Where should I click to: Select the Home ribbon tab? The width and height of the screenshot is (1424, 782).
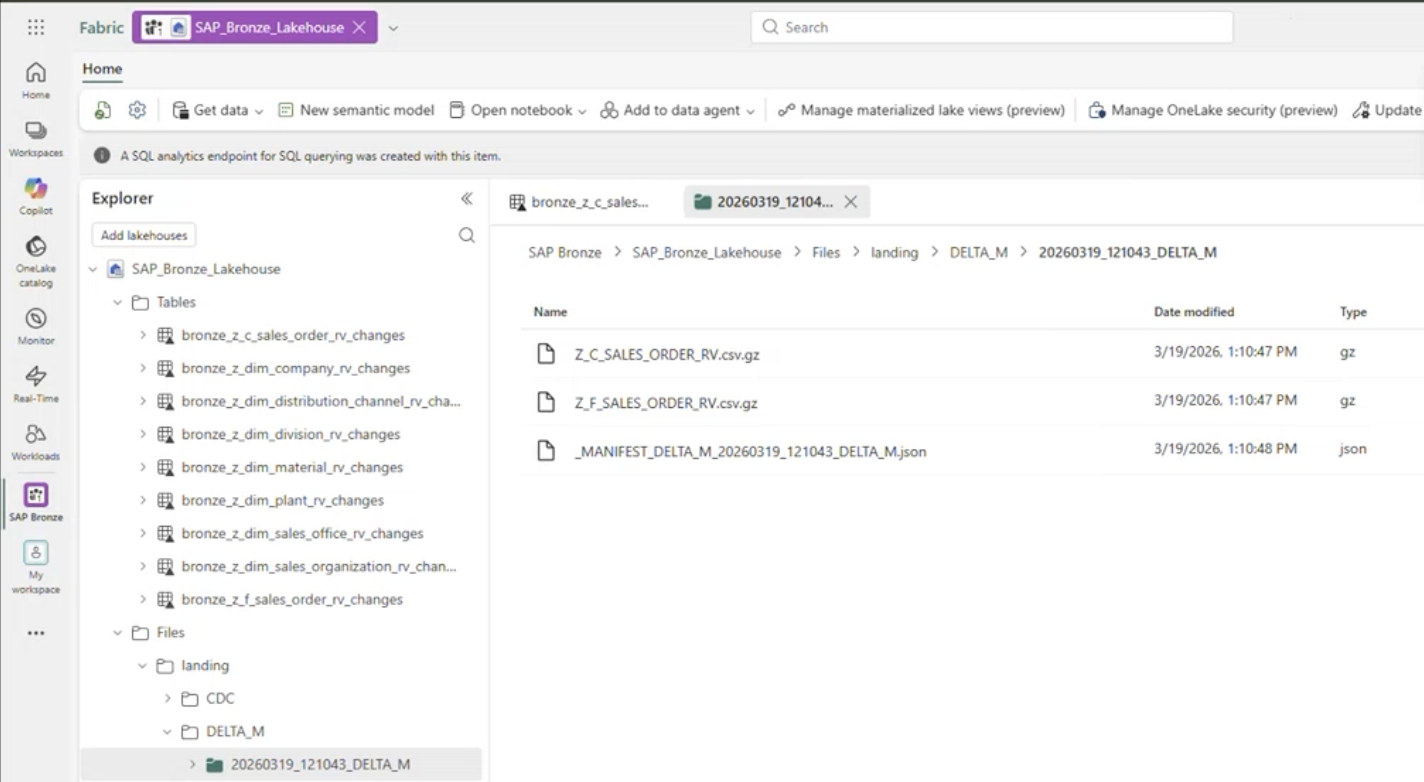click(x=102, y=69)
